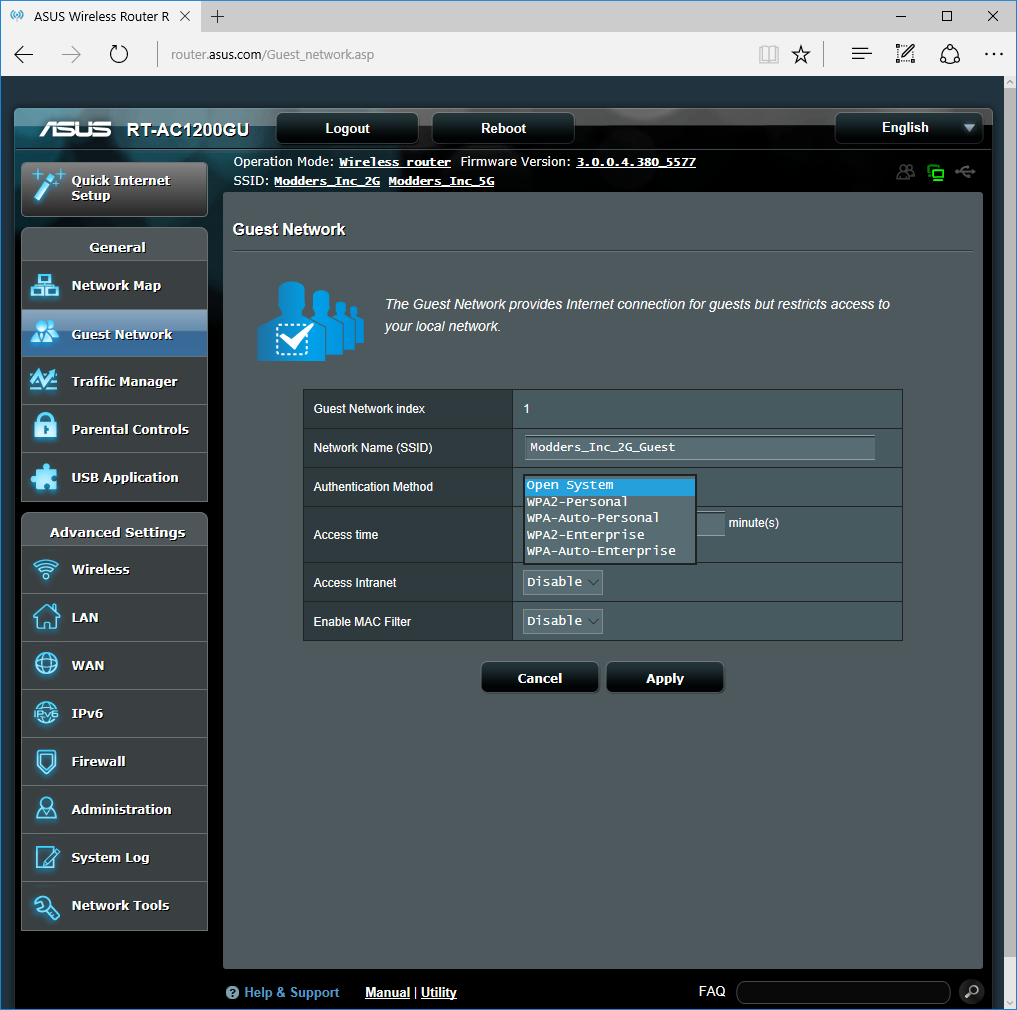Open browser More actions menu

[x=994, y=54]
